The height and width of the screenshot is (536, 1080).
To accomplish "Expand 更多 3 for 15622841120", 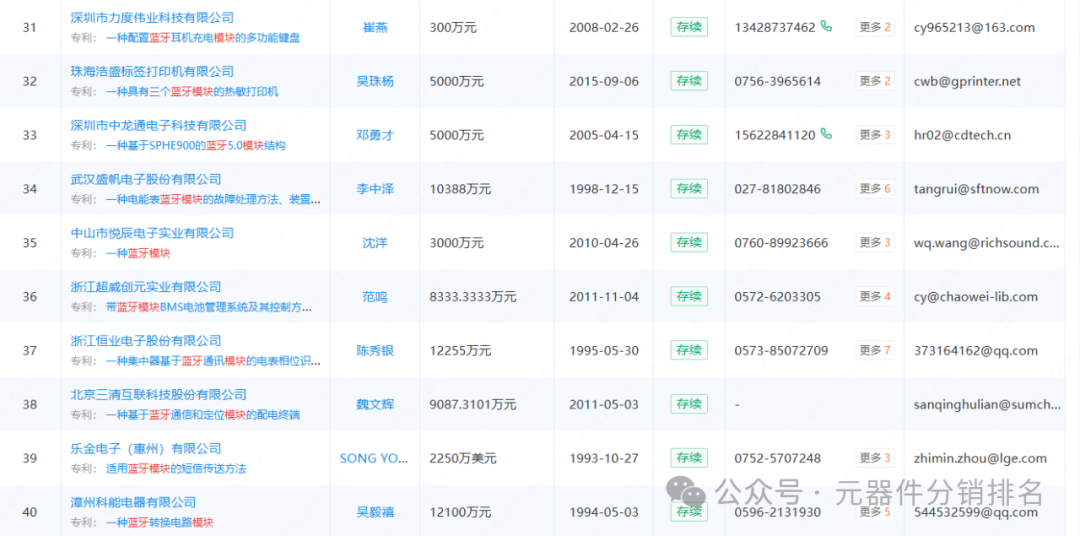I will [875, 134].
